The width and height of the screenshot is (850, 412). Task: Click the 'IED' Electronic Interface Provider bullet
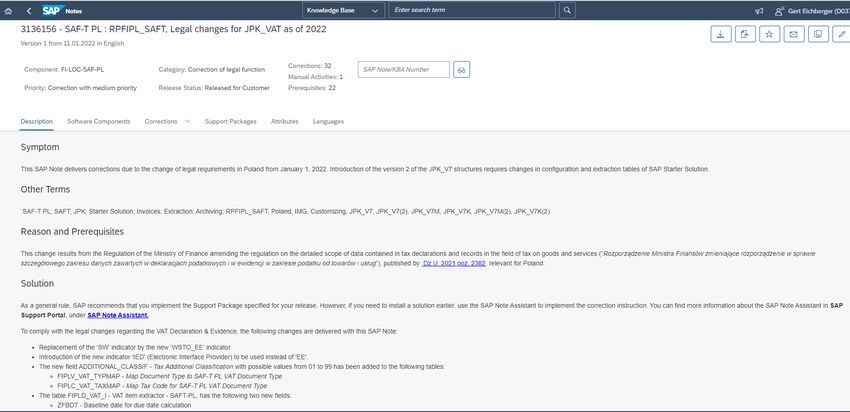[x=173, y=357]
